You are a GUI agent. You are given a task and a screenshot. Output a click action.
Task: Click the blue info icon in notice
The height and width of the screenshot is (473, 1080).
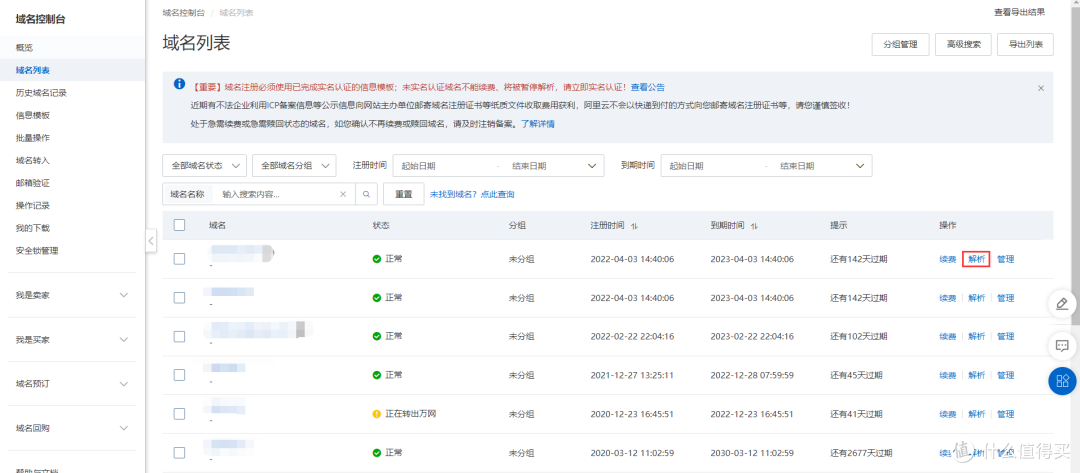click(179, 84)
